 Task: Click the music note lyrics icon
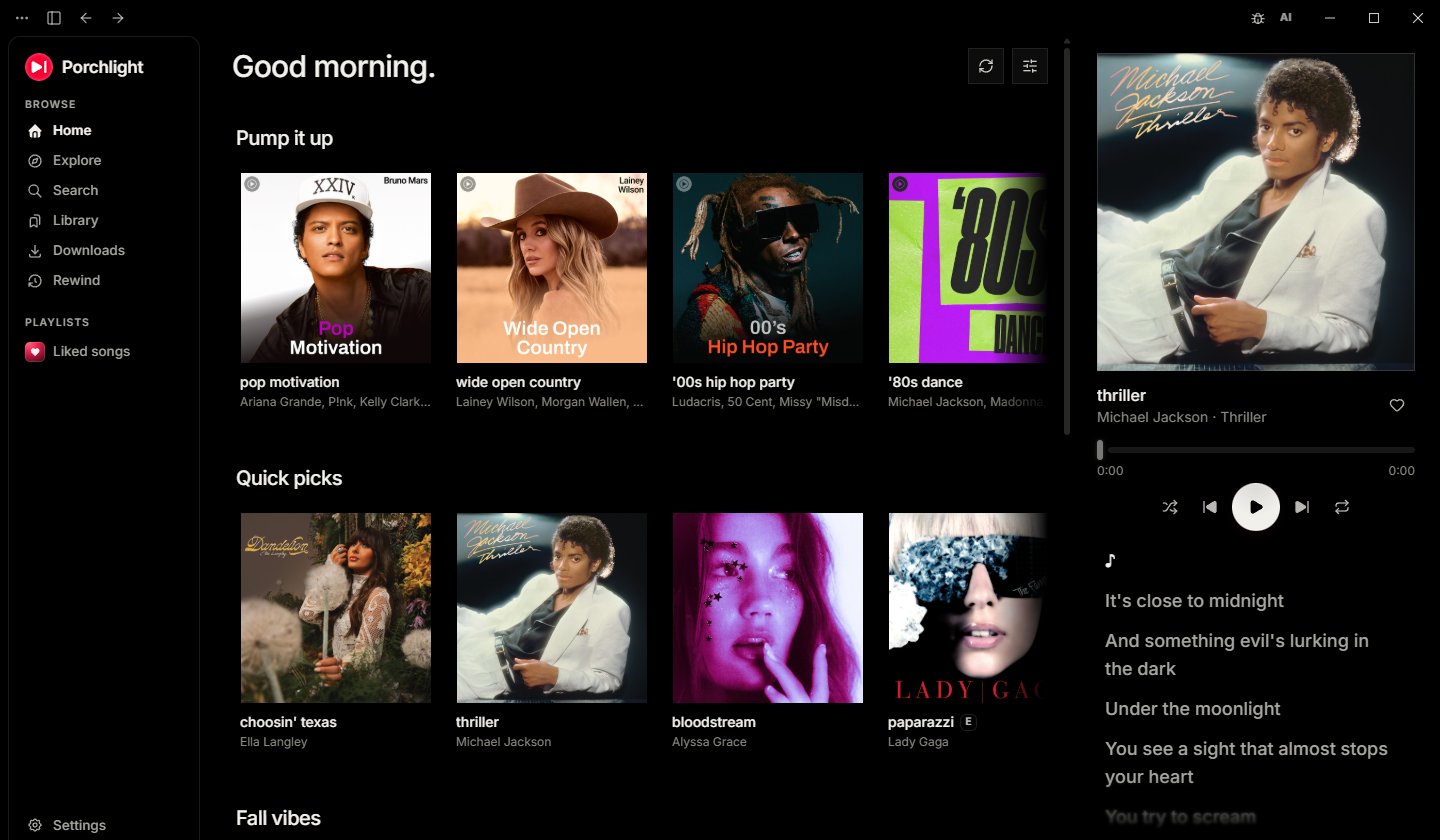tap(1110, 561)
